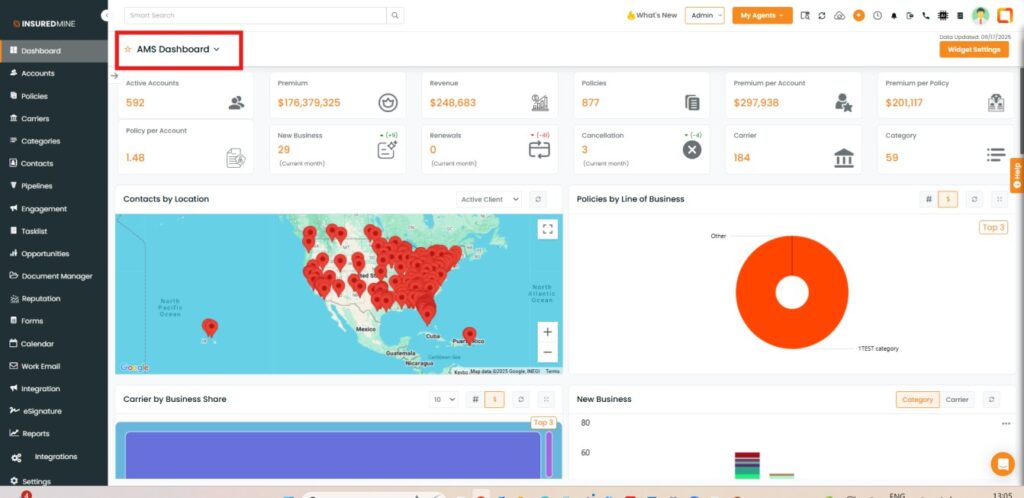The image size is (1024, 498).
Task: Click the clock history icon in header
Action: click(x=877, y=16)
